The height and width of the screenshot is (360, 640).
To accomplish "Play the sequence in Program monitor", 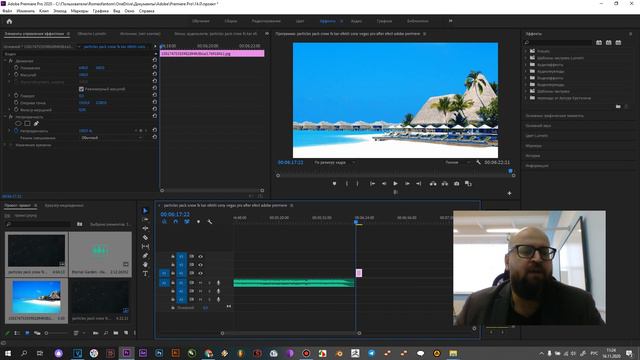I will (395, 184).
